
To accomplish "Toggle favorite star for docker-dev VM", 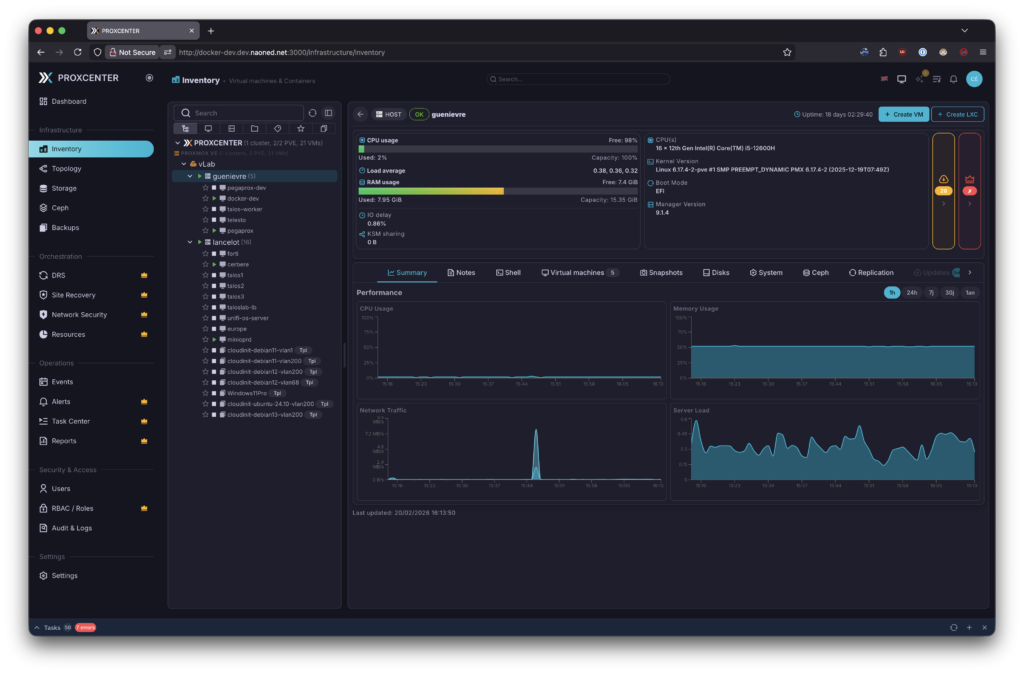I will tap(205, 198).
